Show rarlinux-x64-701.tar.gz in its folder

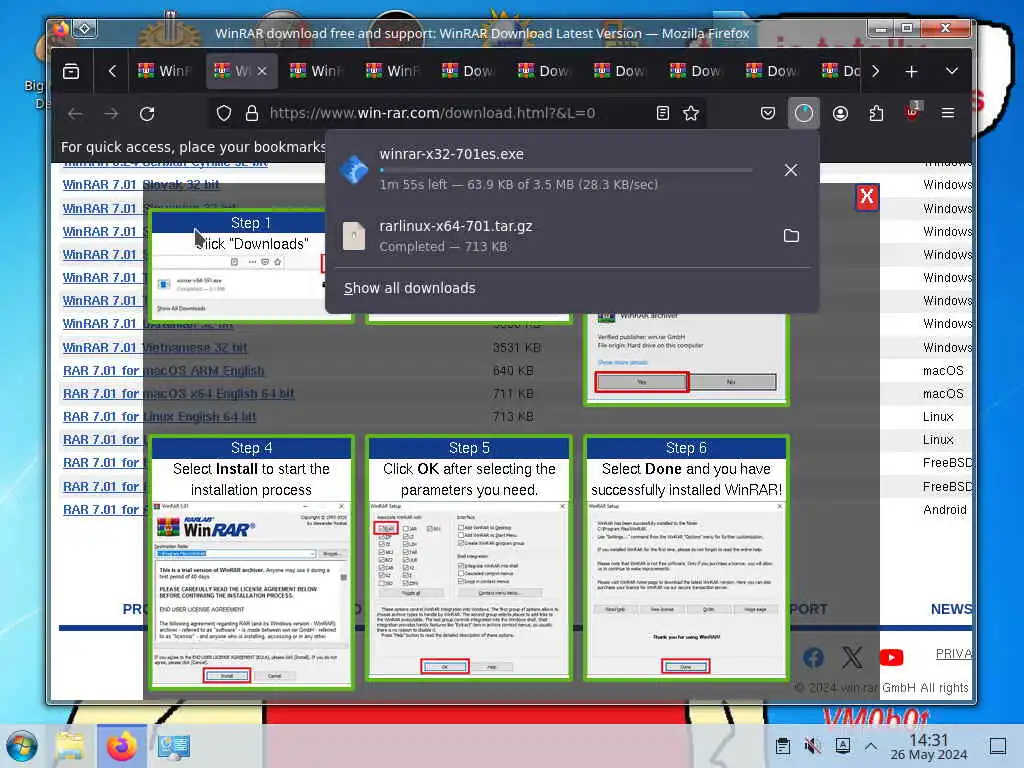[791, 236]
